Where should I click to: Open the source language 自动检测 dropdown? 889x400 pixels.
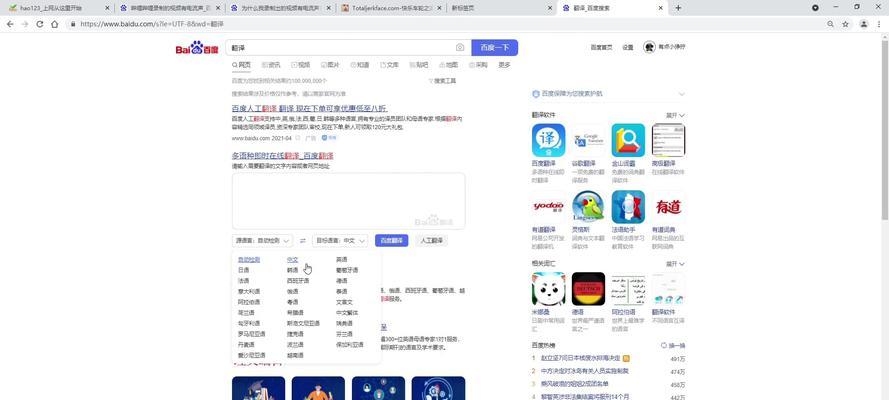tap(263, 241)
